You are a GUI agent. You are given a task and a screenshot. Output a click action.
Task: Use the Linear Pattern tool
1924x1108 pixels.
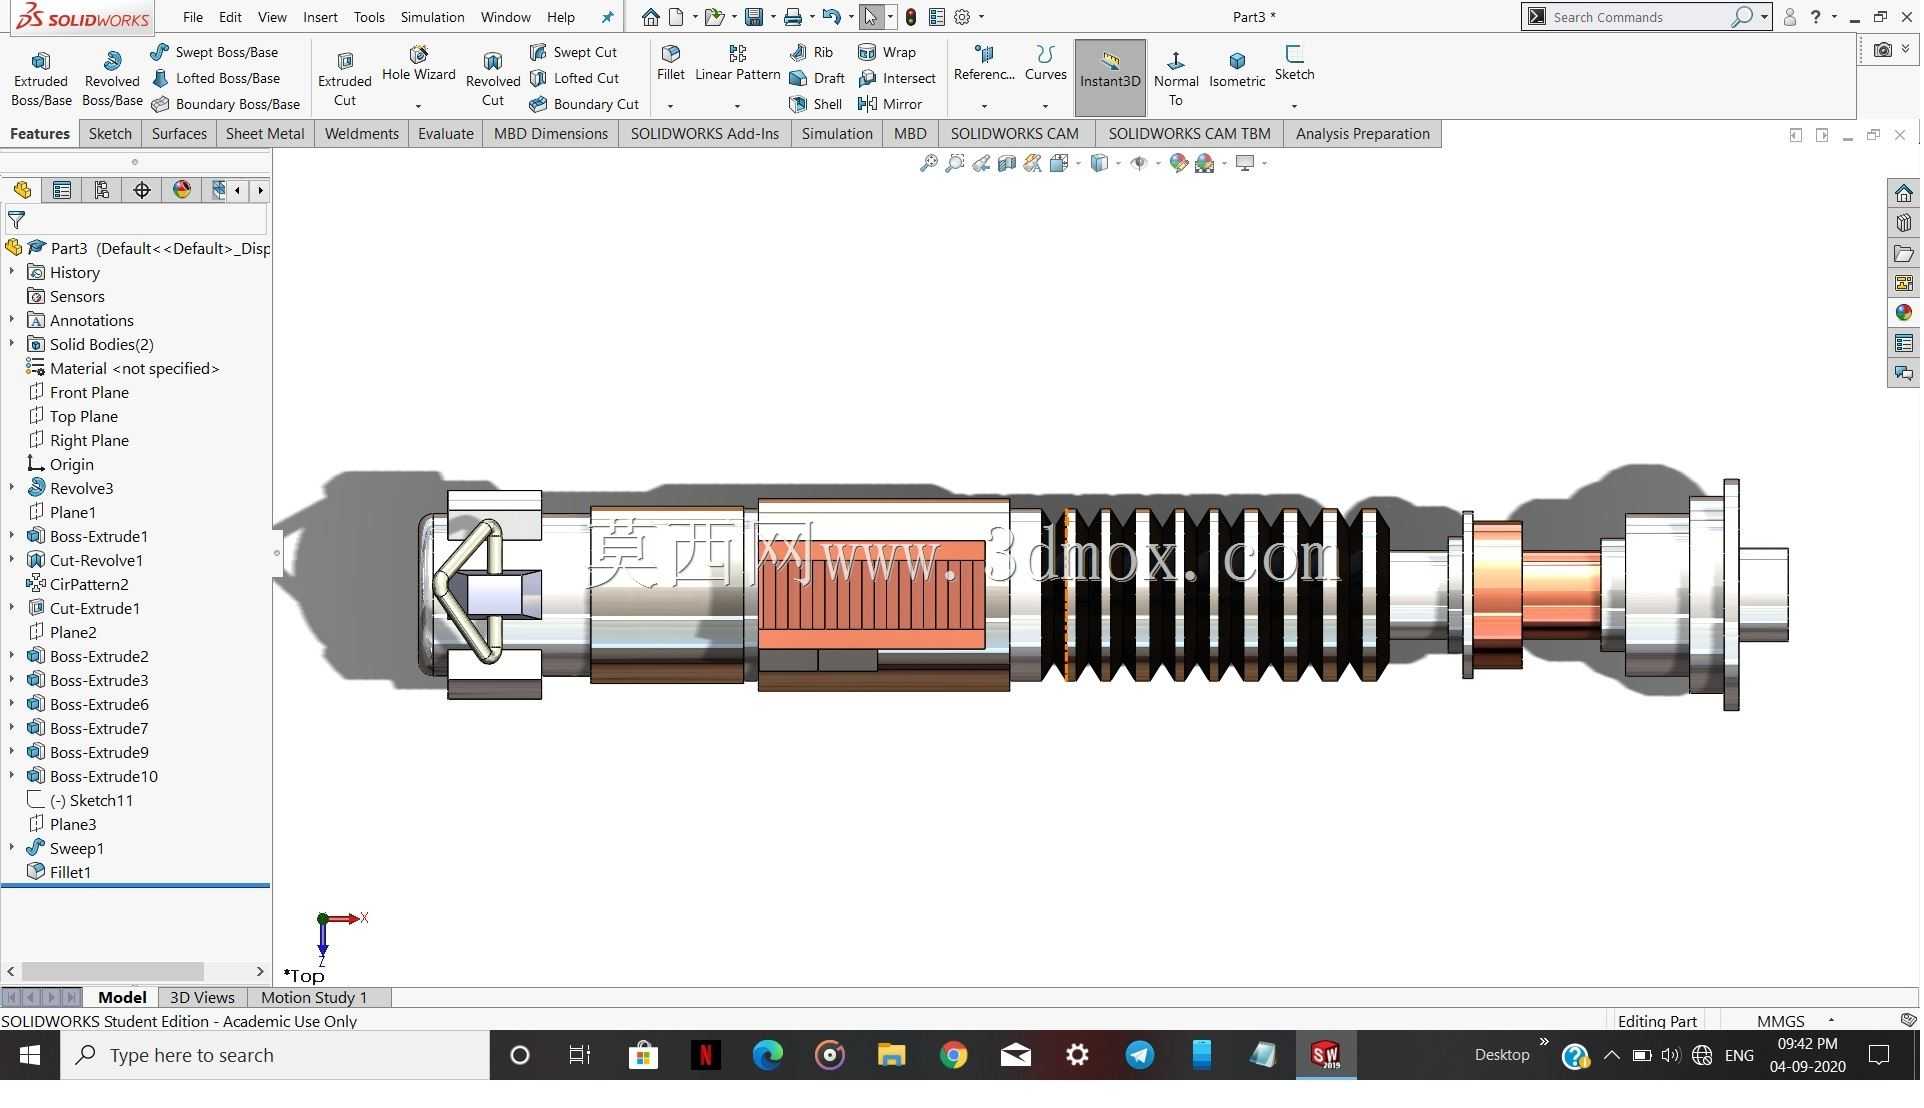(x=737, y=63)
